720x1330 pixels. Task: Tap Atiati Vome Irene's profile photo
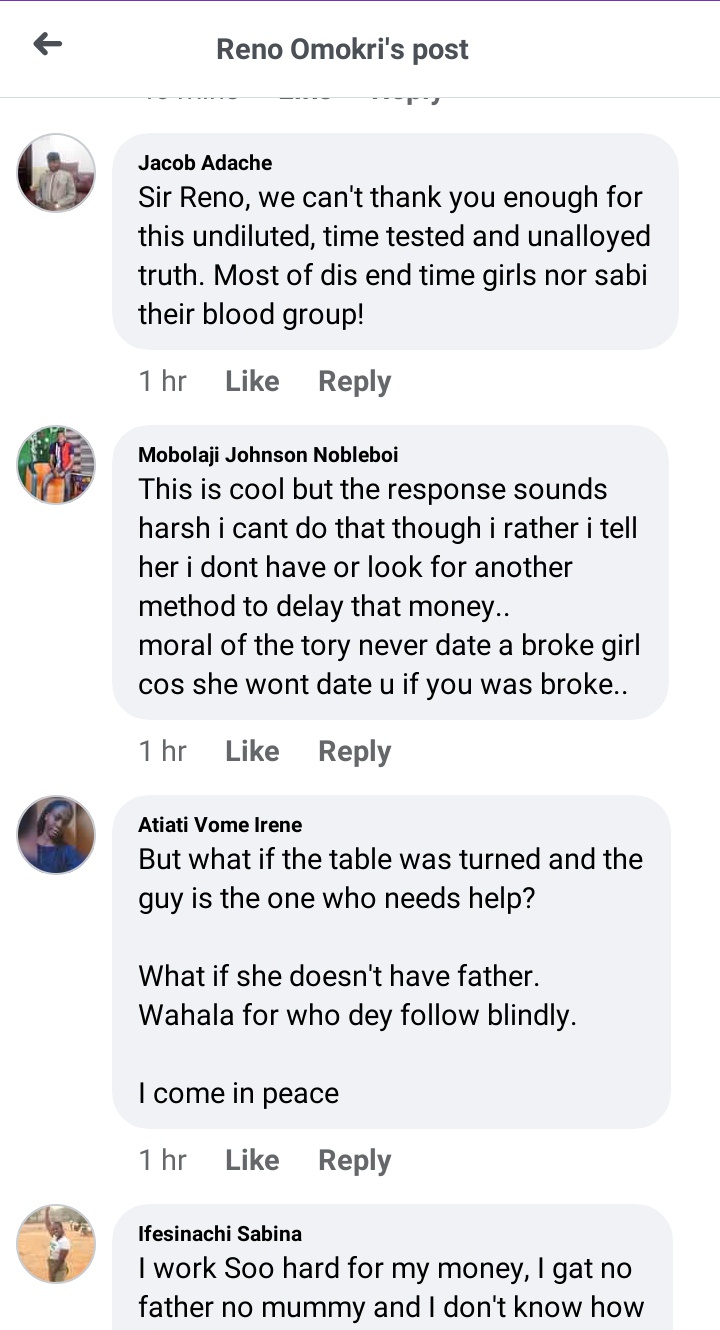point(56,835)
